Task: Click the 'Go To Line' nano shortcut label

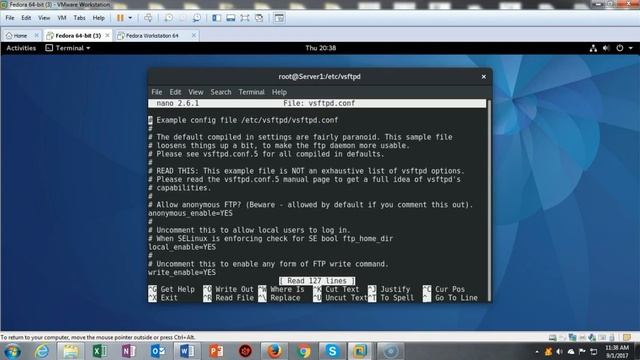Action: pos(456,298)
